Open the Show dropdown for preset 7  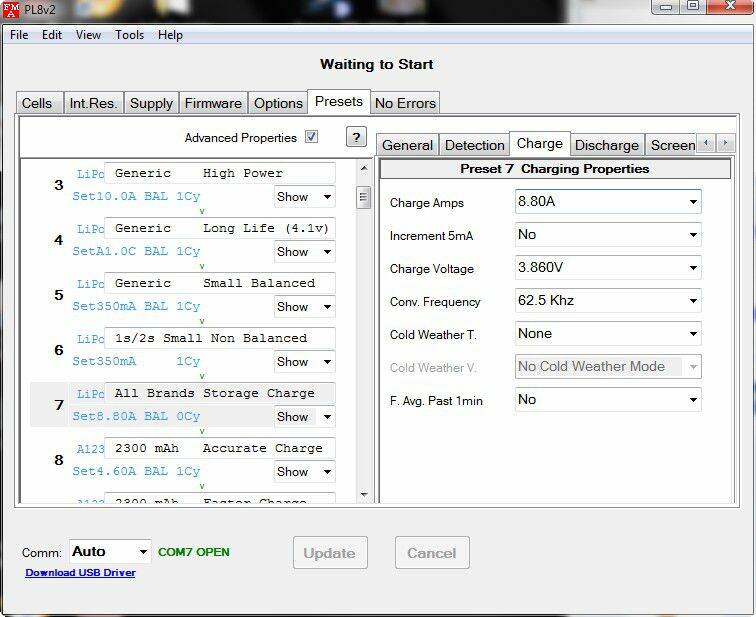[x=304, y=416]
